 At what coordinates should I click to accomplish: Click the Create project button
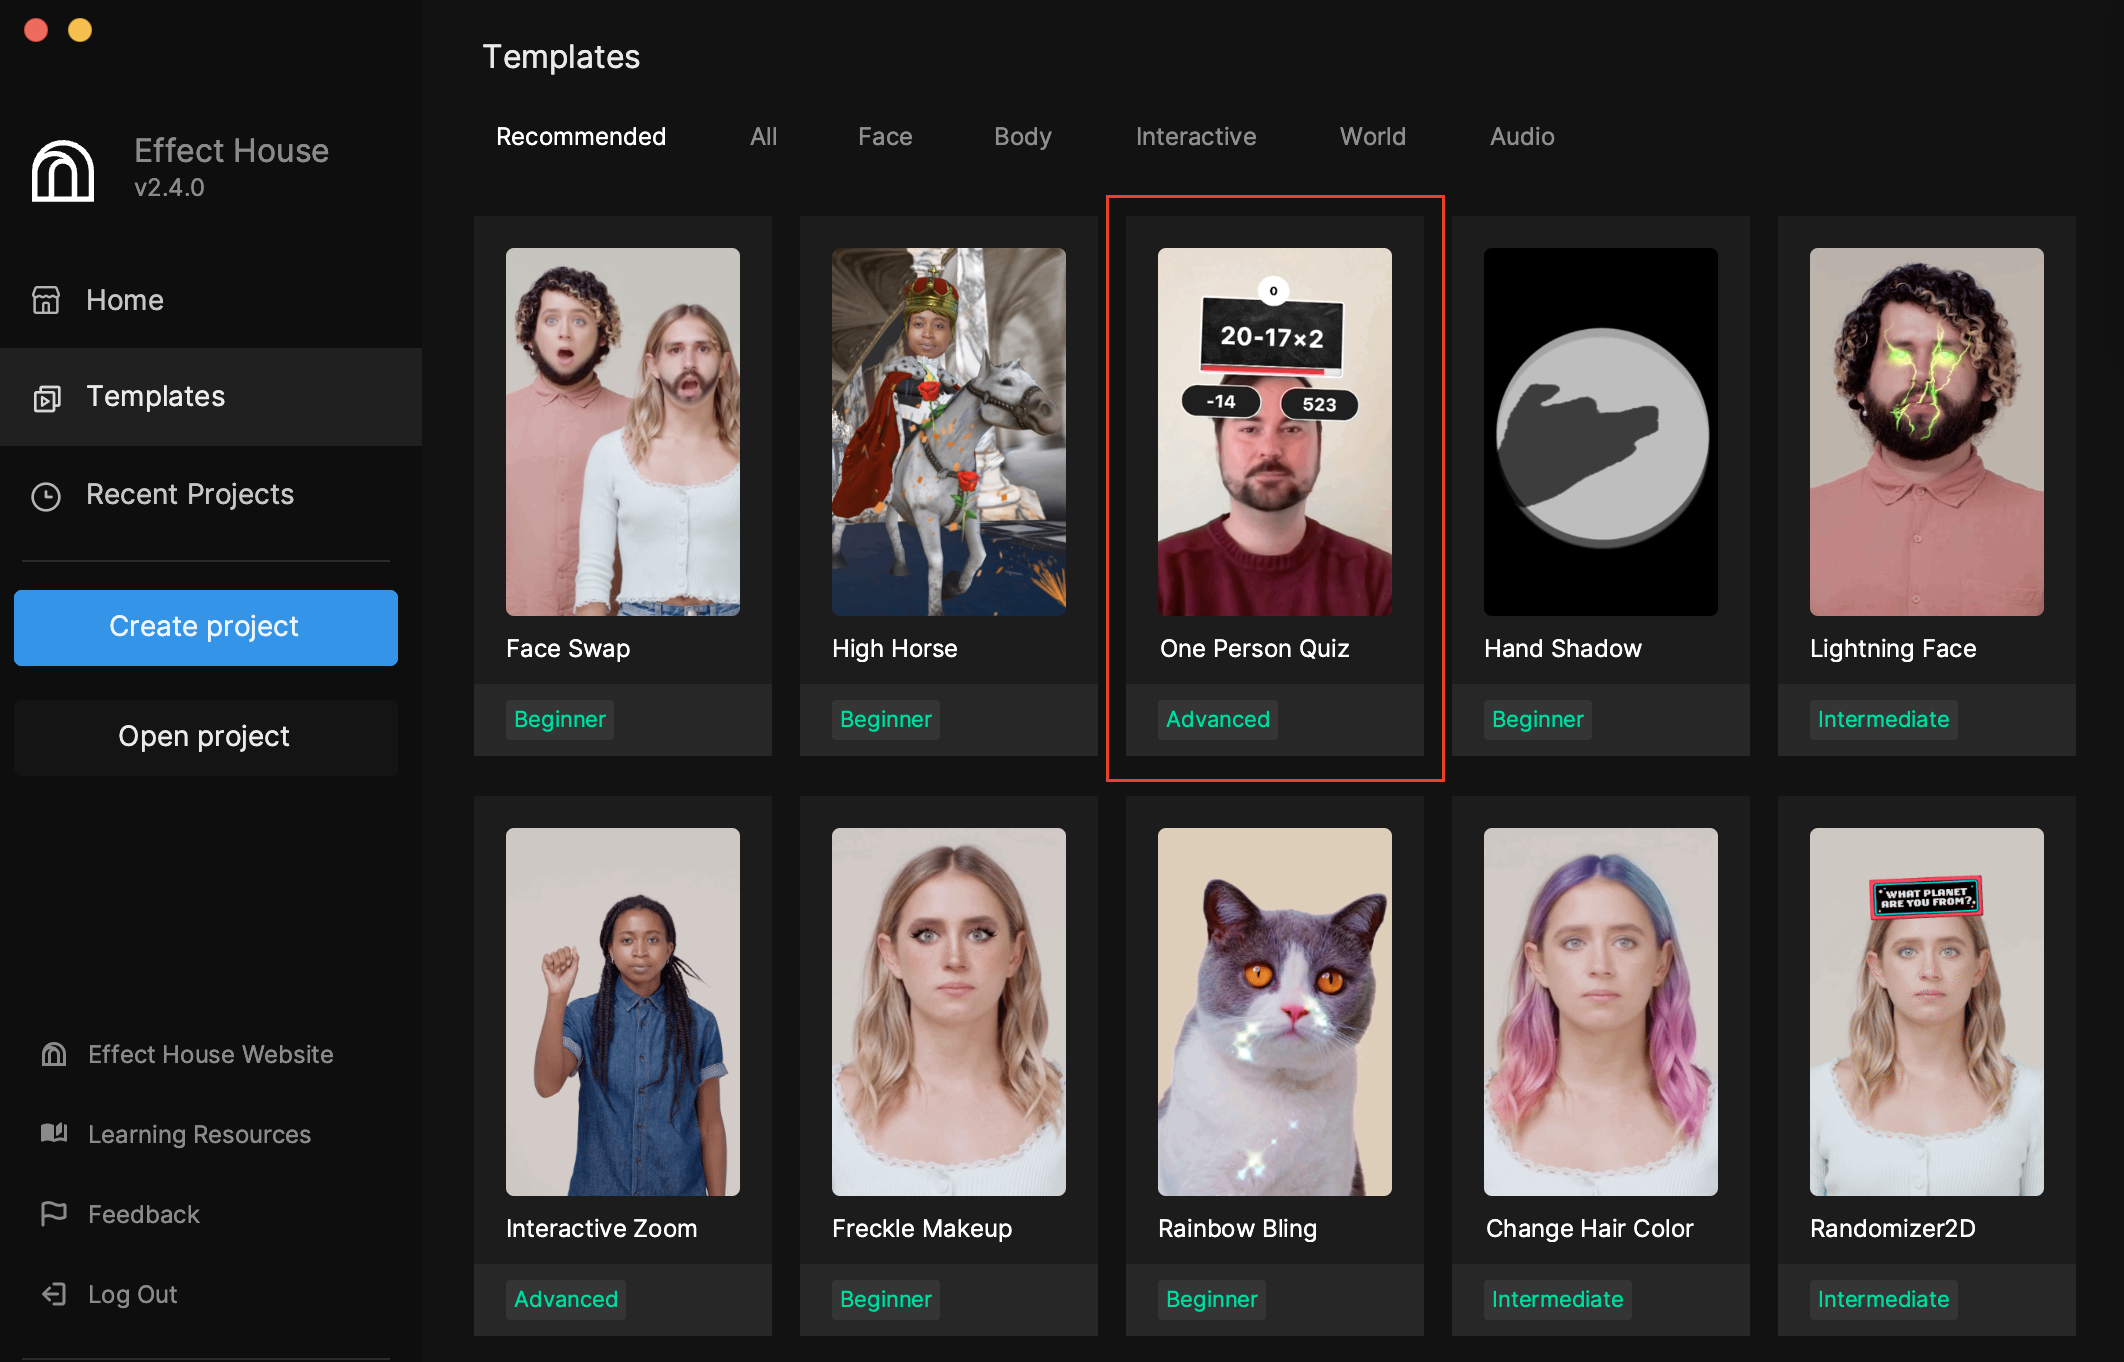point(204,625)
